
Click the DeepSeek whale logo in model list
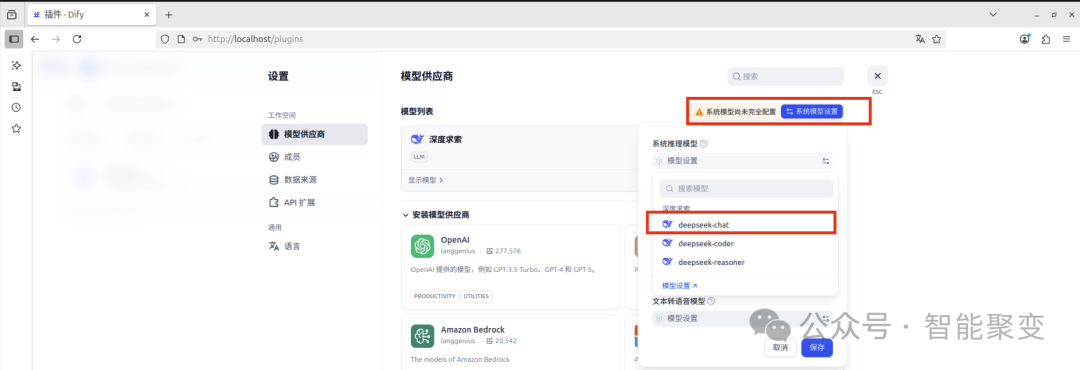[x=416, y=139]
